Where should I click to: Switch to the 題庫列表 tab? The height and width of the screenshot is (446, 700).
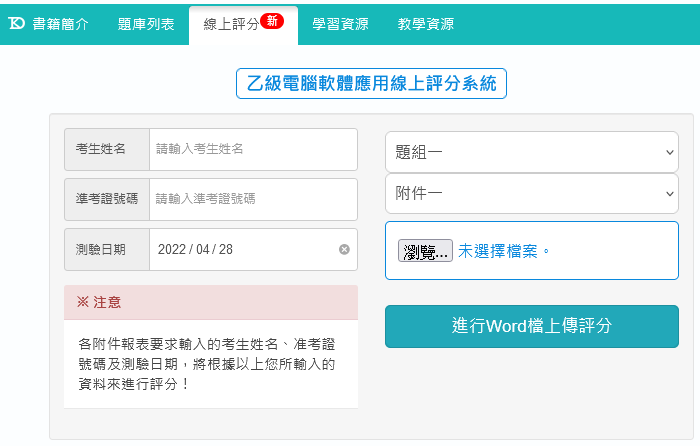(145, 24)
